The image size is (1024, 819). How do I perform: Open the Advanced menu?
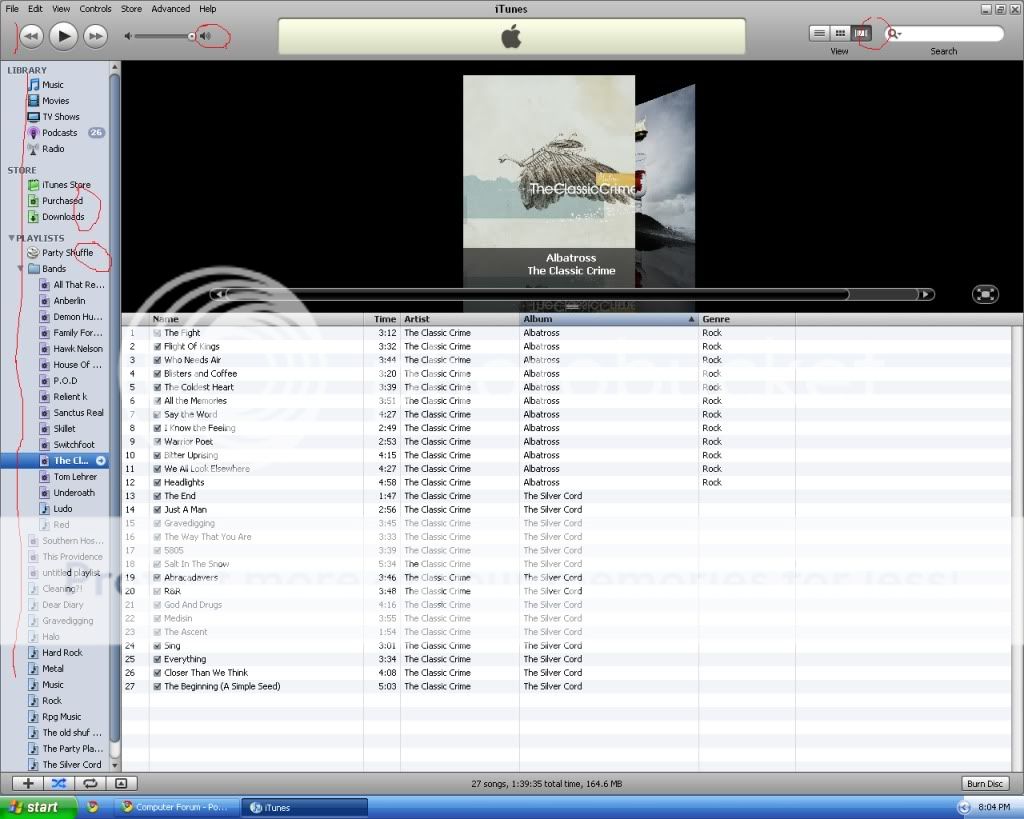[170, 8]
